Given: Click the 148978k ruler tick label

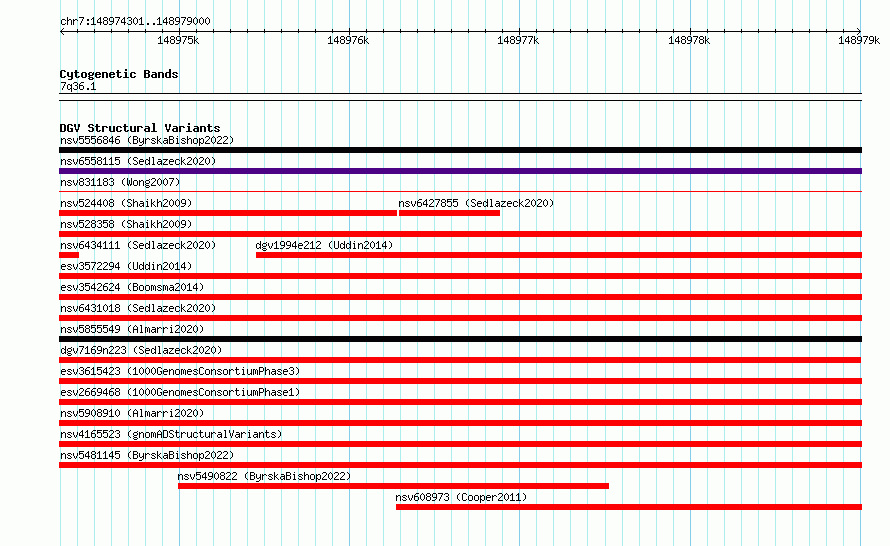Looking at the screenshot, I should click(x=689, y=40).
